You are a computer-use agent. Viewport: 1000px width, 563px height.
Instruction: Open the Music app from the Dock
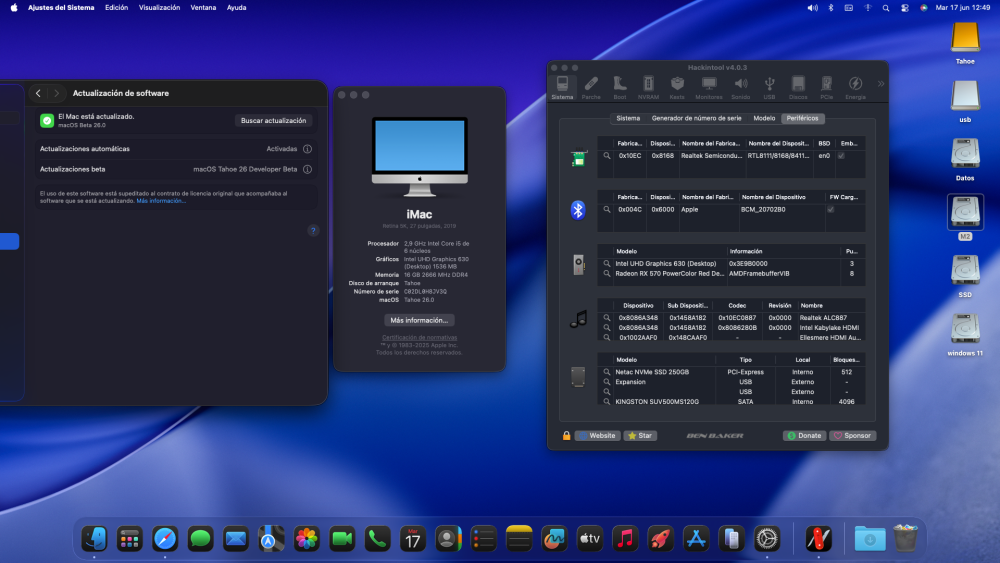625,539
